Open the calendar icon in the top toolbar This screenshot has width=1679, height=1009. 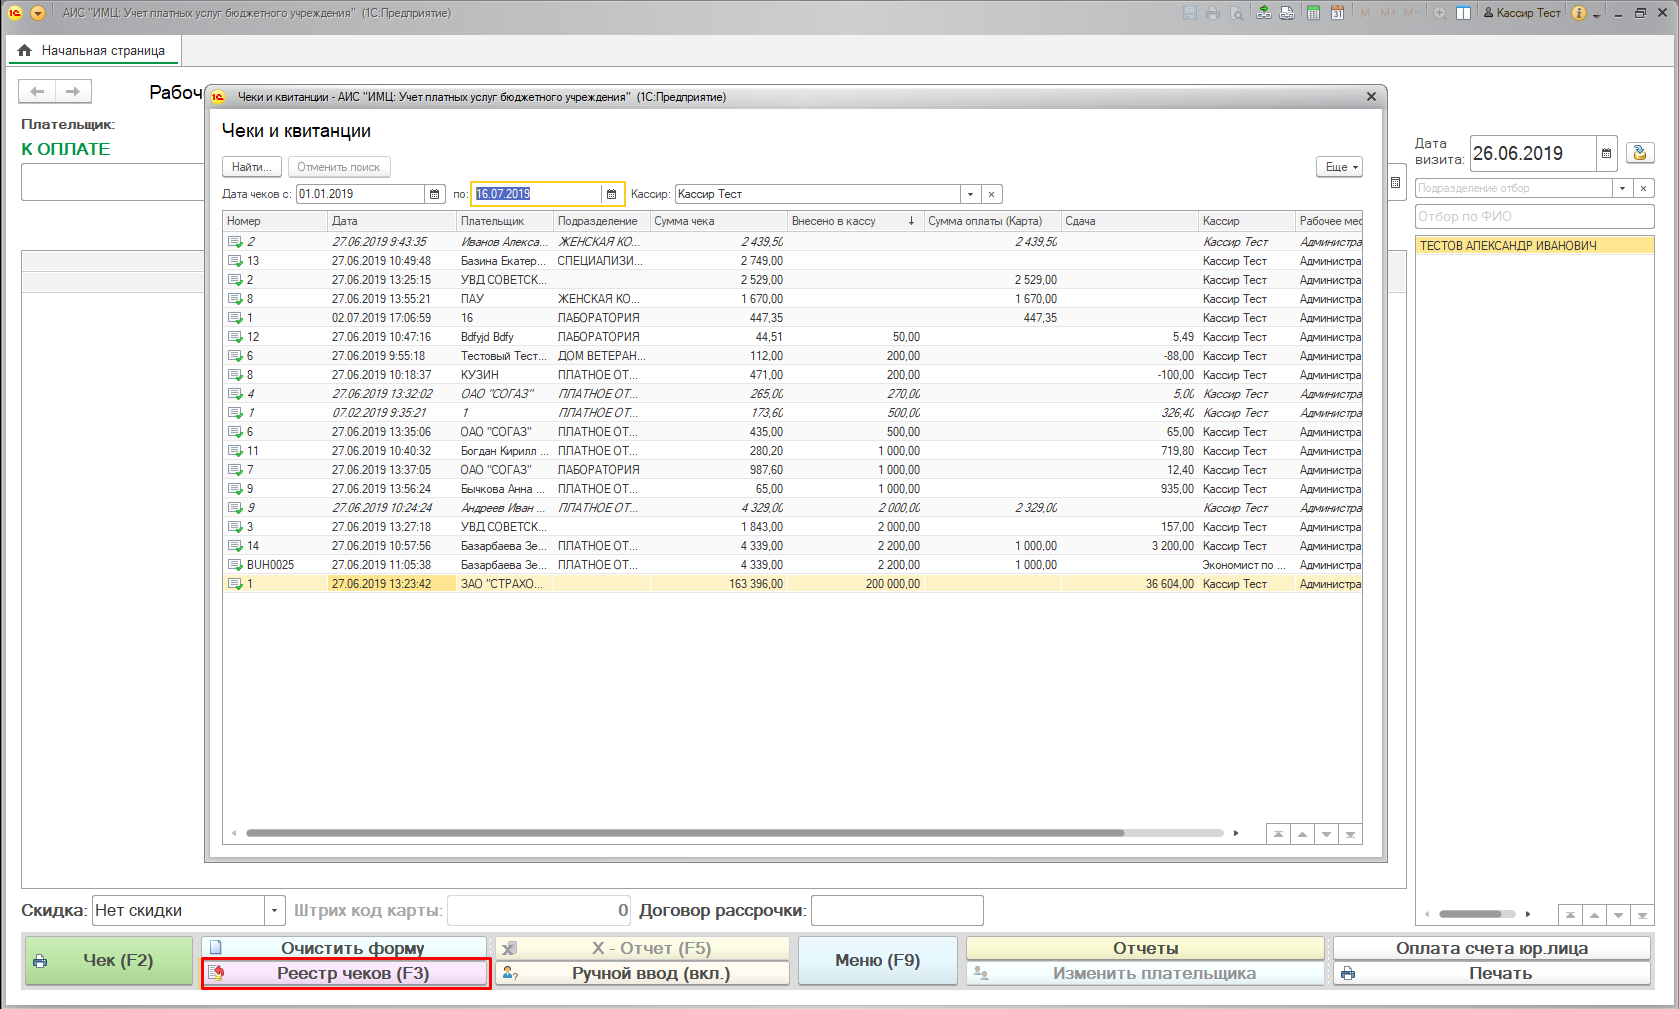[x=1337, y=13]
